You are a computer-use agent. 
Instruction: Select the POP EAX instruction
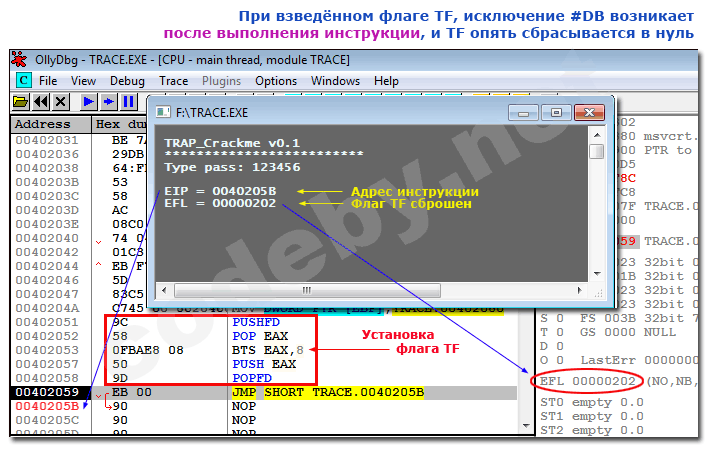tap(260, 337)
